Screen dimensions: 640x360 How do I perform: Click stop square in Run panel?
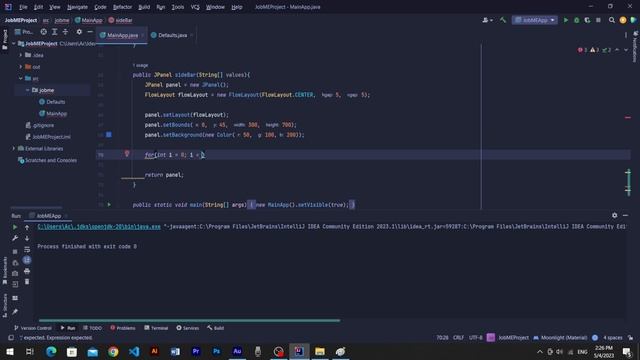point(15,251)
